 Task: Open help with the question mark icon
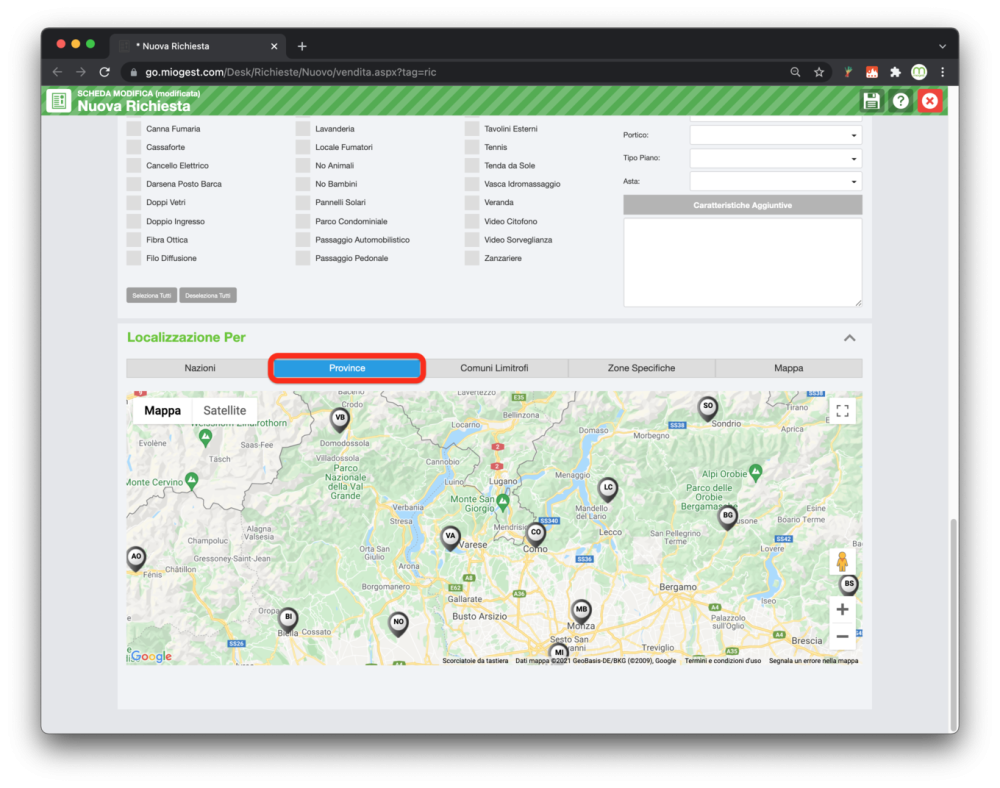pyautogui.click(x=901, y=101)
